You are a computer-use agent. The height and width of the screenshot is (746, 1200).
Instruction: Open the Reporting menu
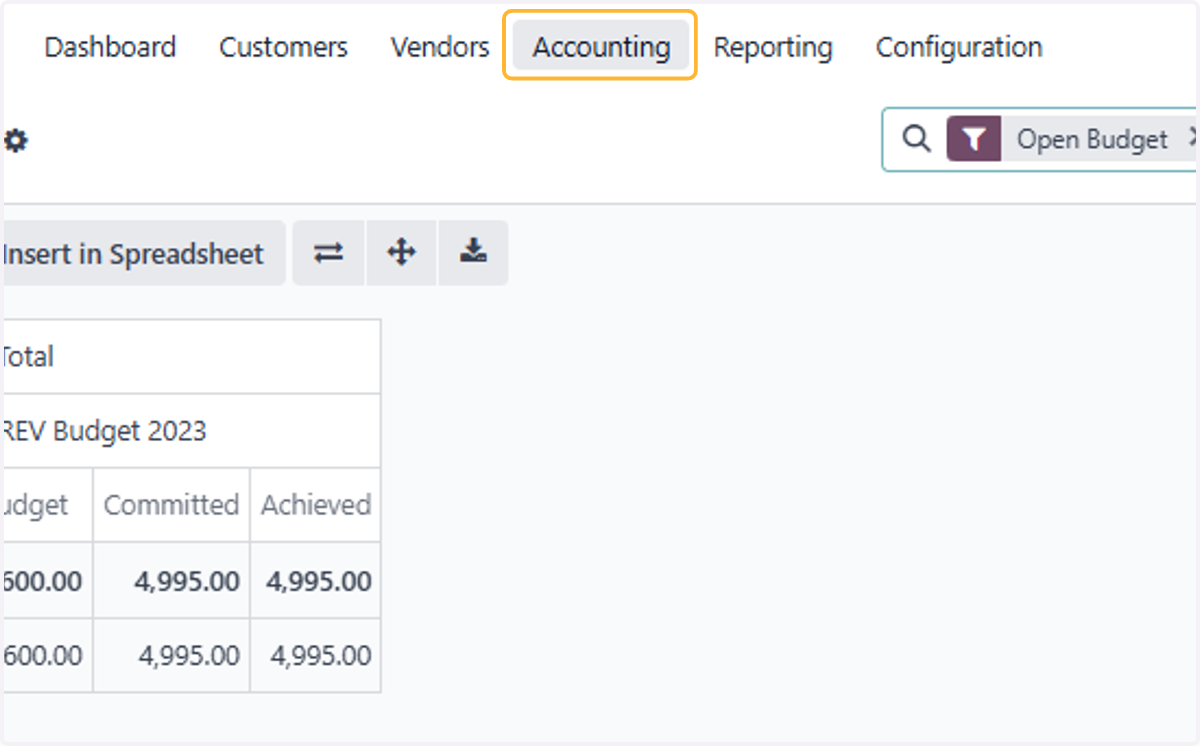773,47
